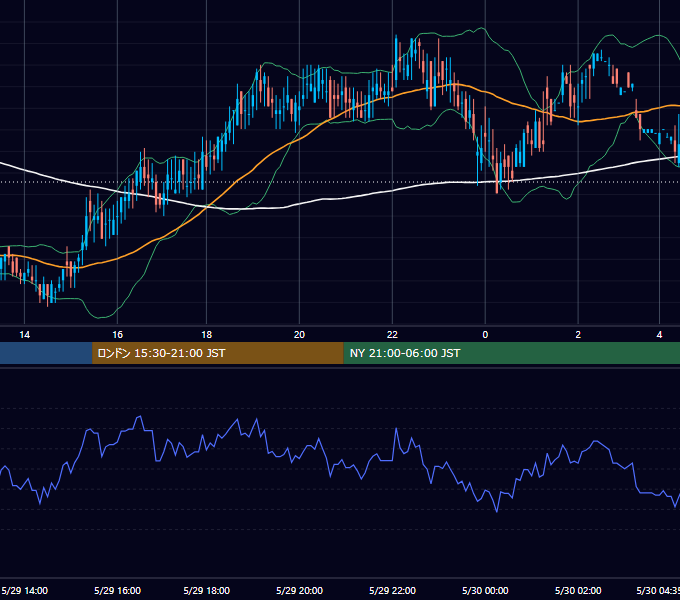Click the 5/30 02:00 date label
Image resolution: width=680 pixels, height=600 pixels.
coord(578,590)
